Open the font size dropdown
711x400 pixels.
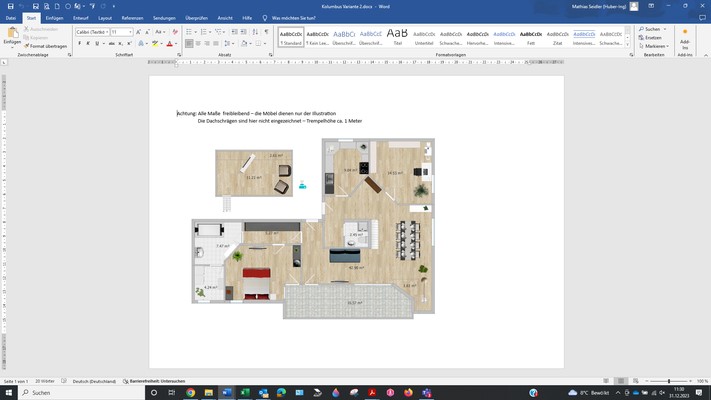point(121,32)
